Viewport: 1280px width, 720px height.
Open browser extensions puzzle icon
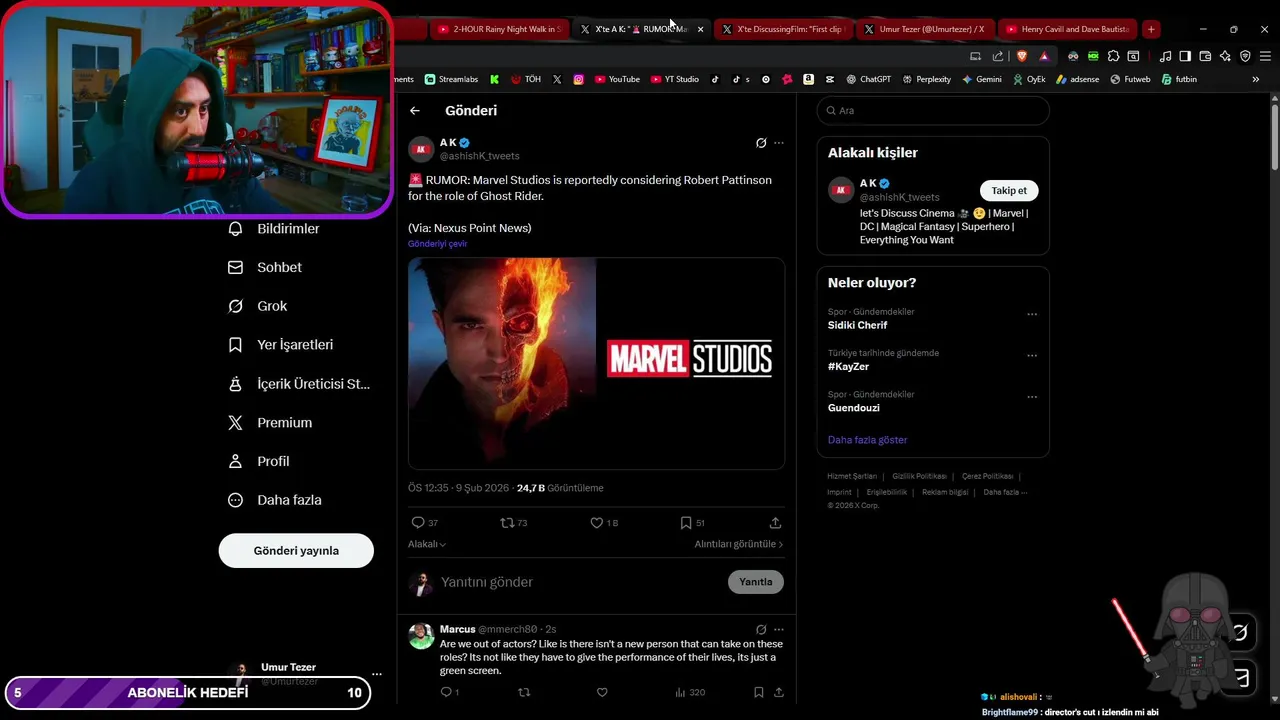click(x=1113, y=56)
